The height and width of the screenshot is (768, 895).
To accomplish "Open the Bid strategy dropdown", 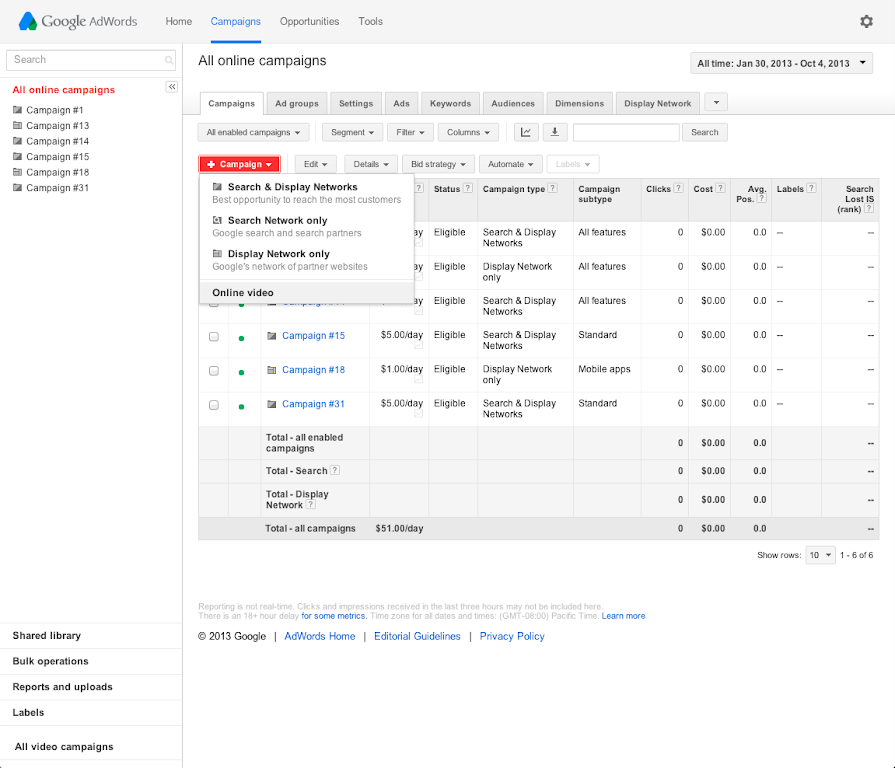I will click(x=438, y=164).
